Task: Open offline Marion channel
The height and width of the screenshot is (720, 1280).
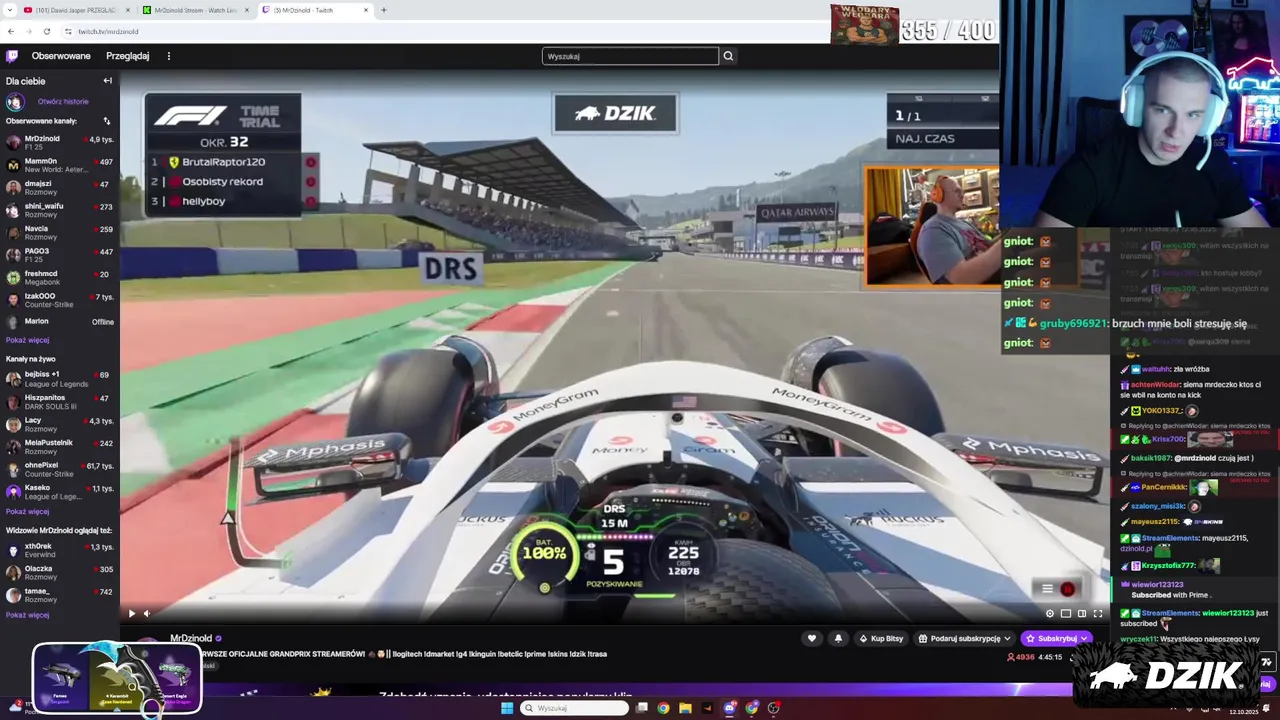Action: coord(60,322)
